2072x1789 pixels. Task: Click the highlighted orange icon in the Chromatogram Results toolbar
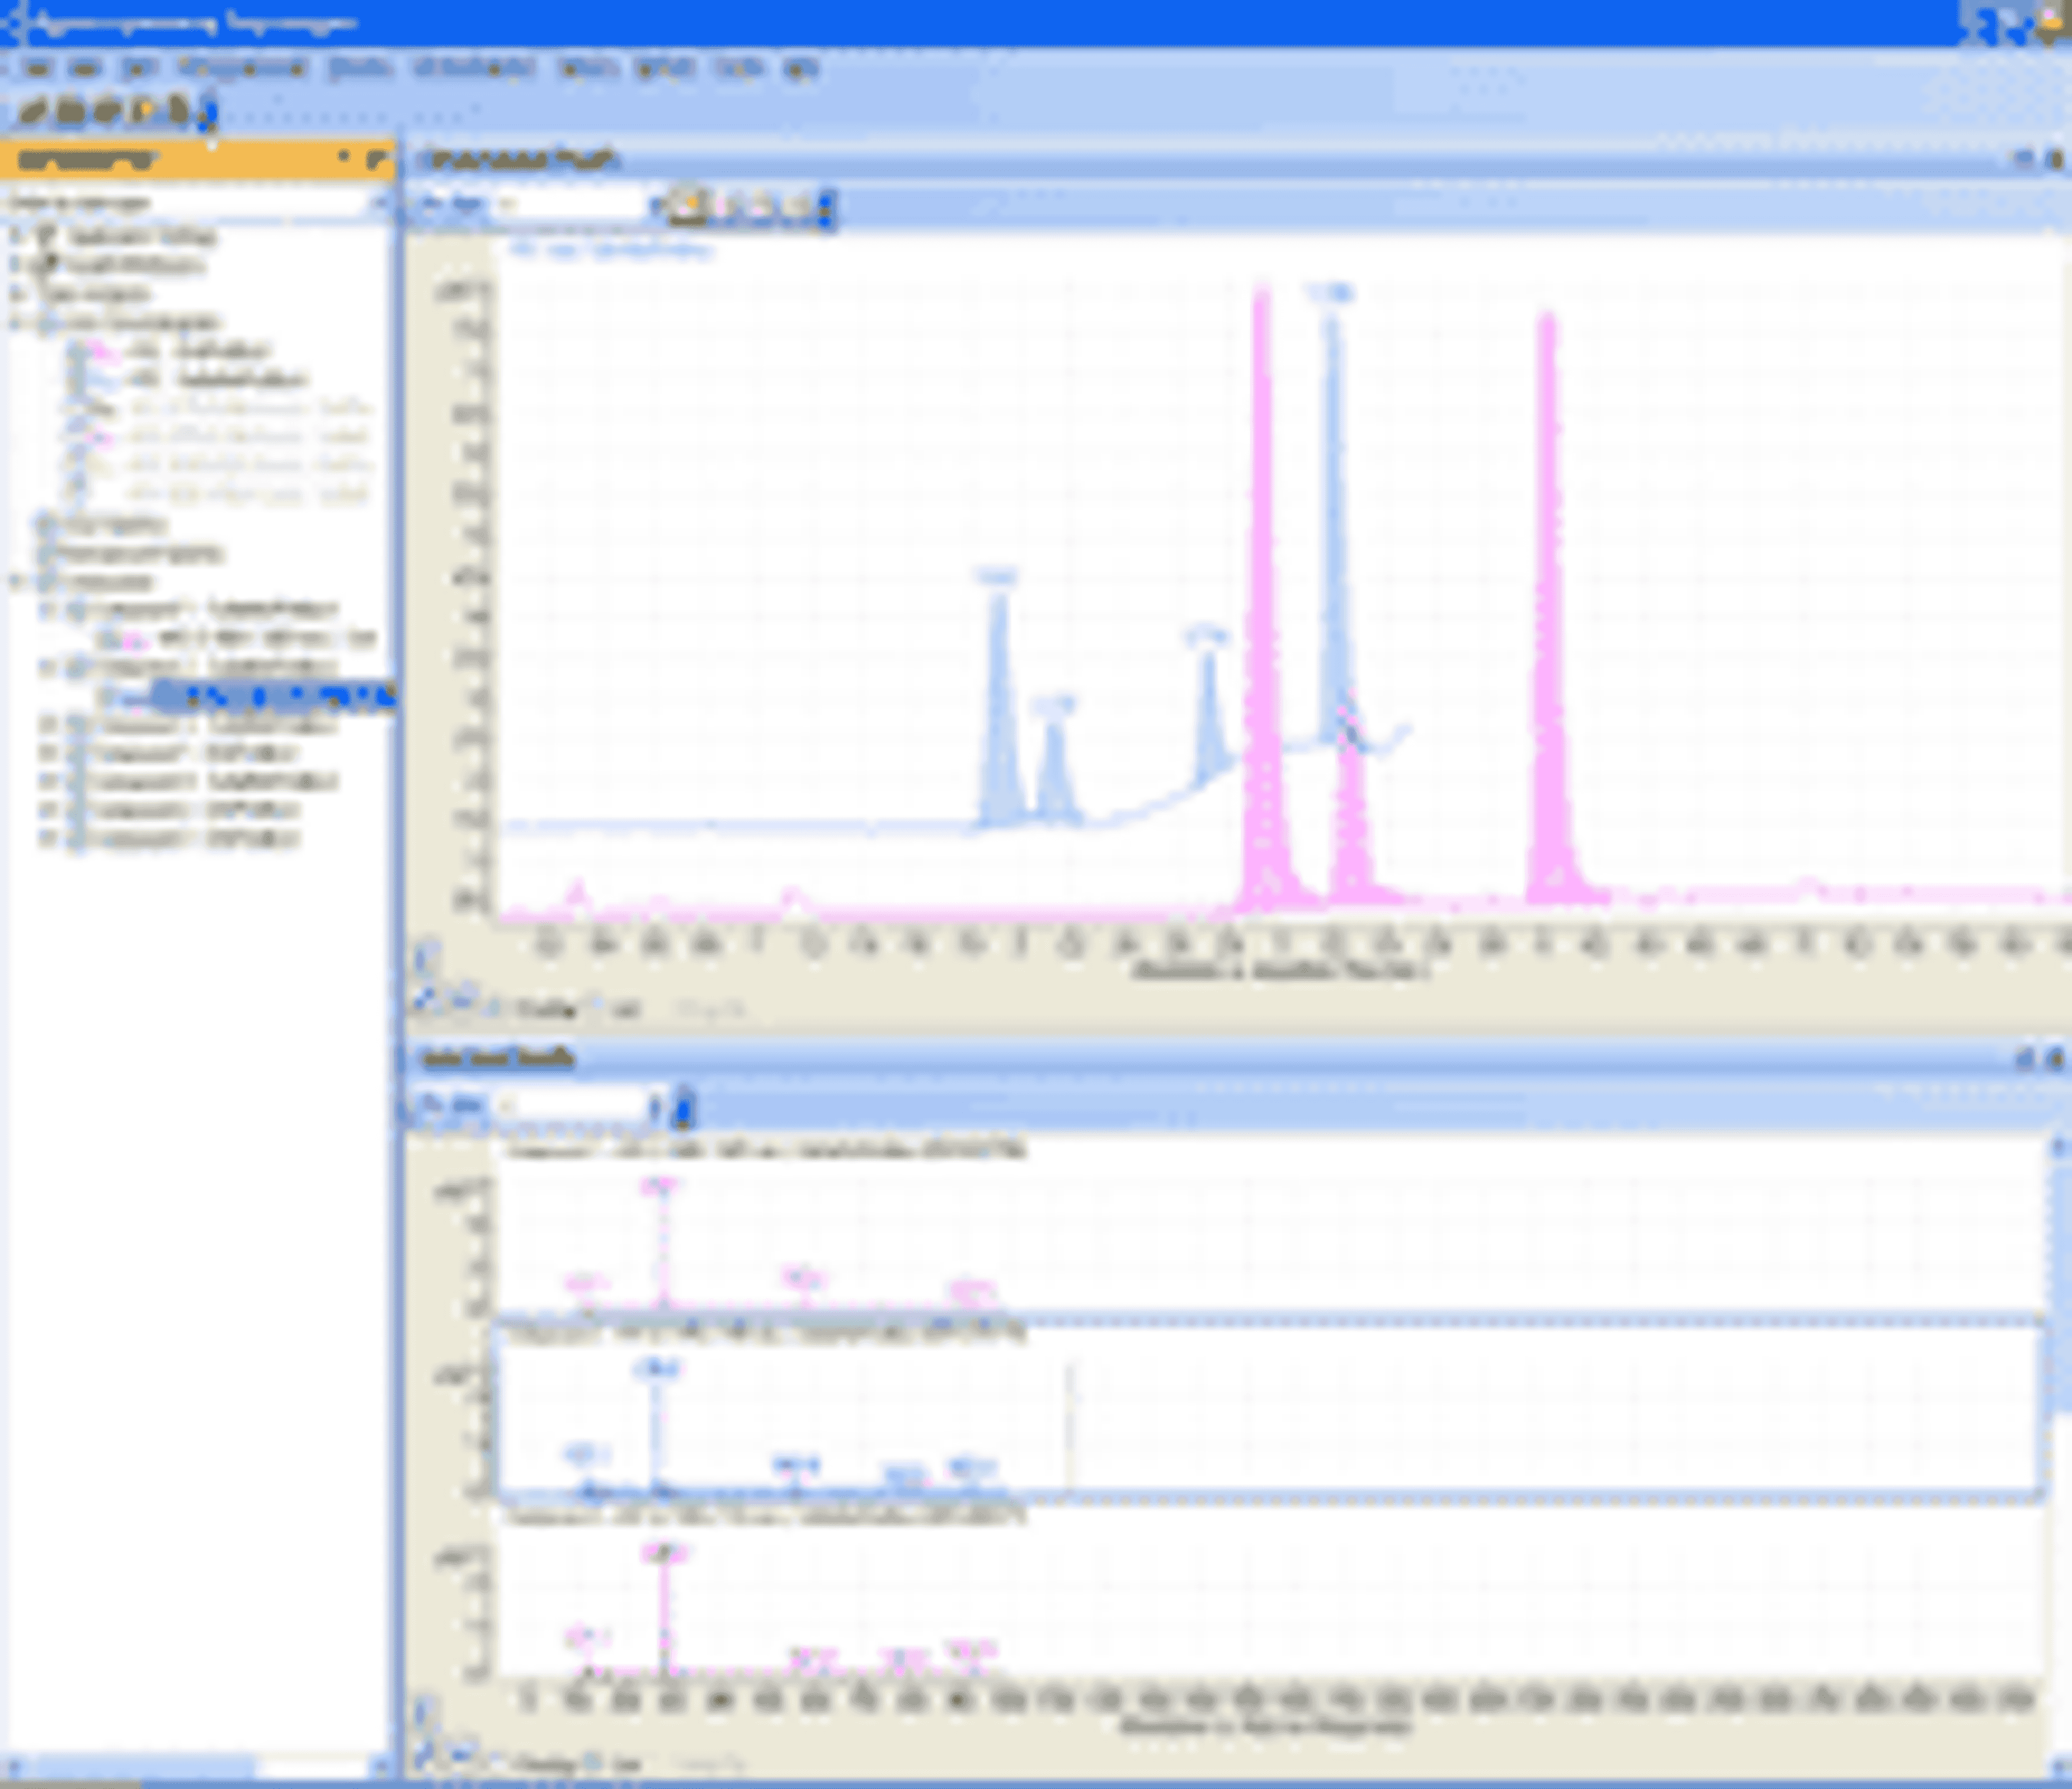tap(688, 207)
